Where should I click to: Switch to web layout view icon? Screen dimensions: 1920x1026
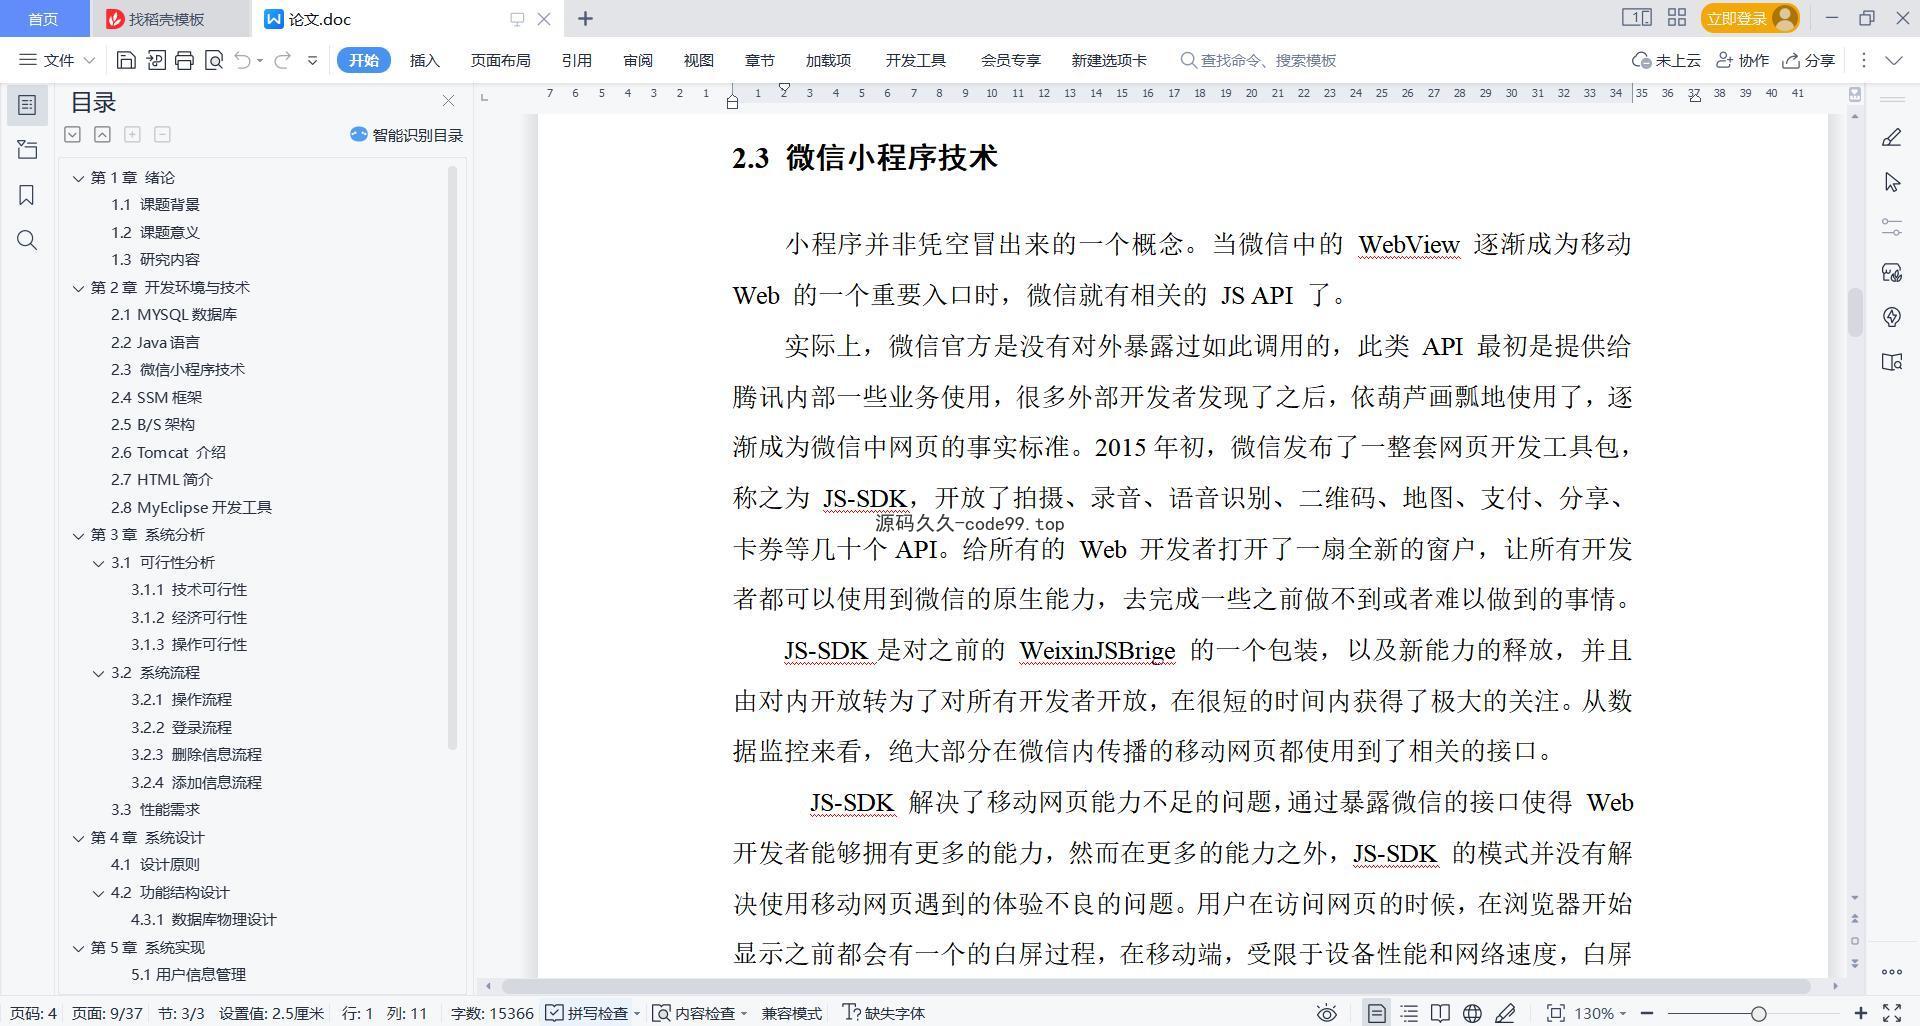(1472, 1013)
